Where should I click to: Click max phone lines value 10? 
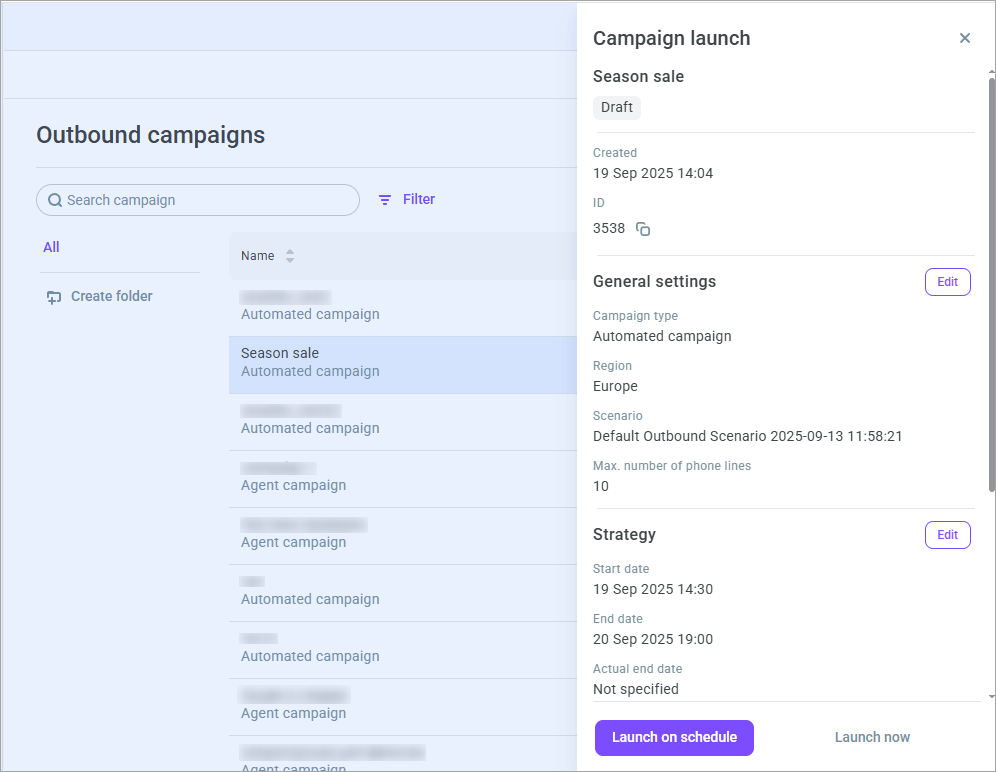click(601, 487)
